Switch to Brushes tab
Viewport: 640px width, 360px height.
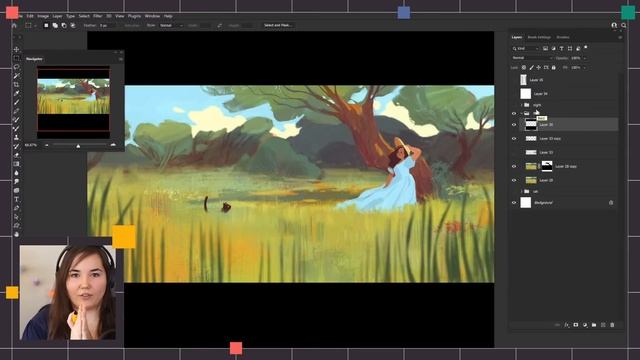563,37
